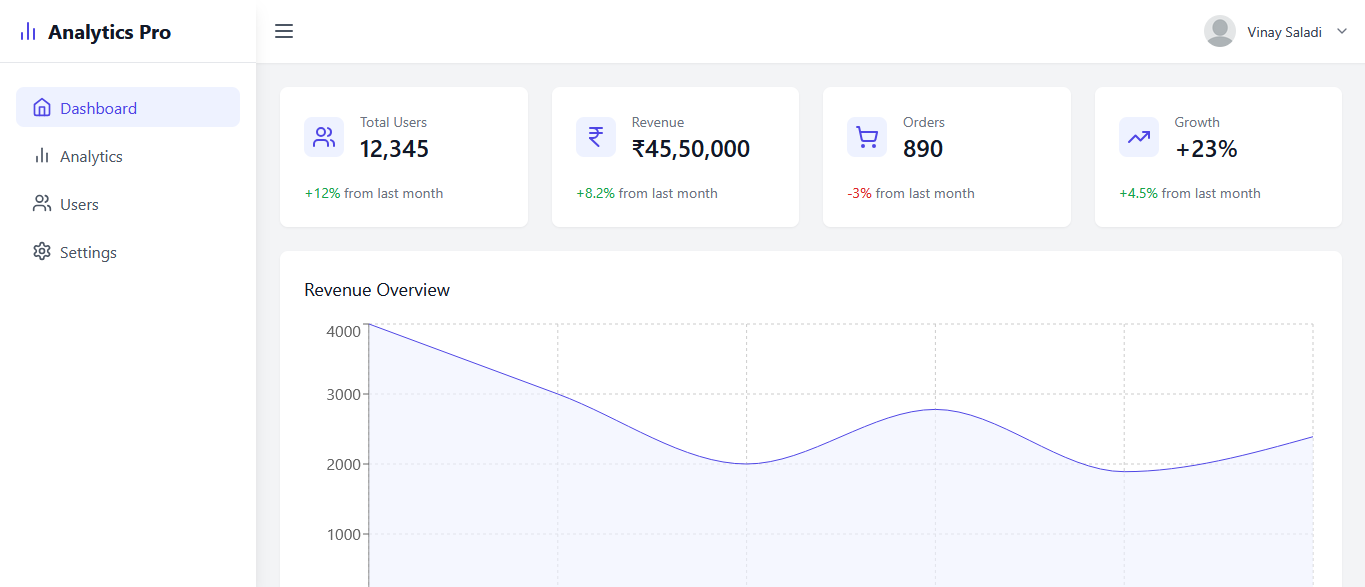Image resolution: width=1365 pixels, height=587 pixels.
Task: Click the Total Users people icon
Action: click(x=323, y=136)
